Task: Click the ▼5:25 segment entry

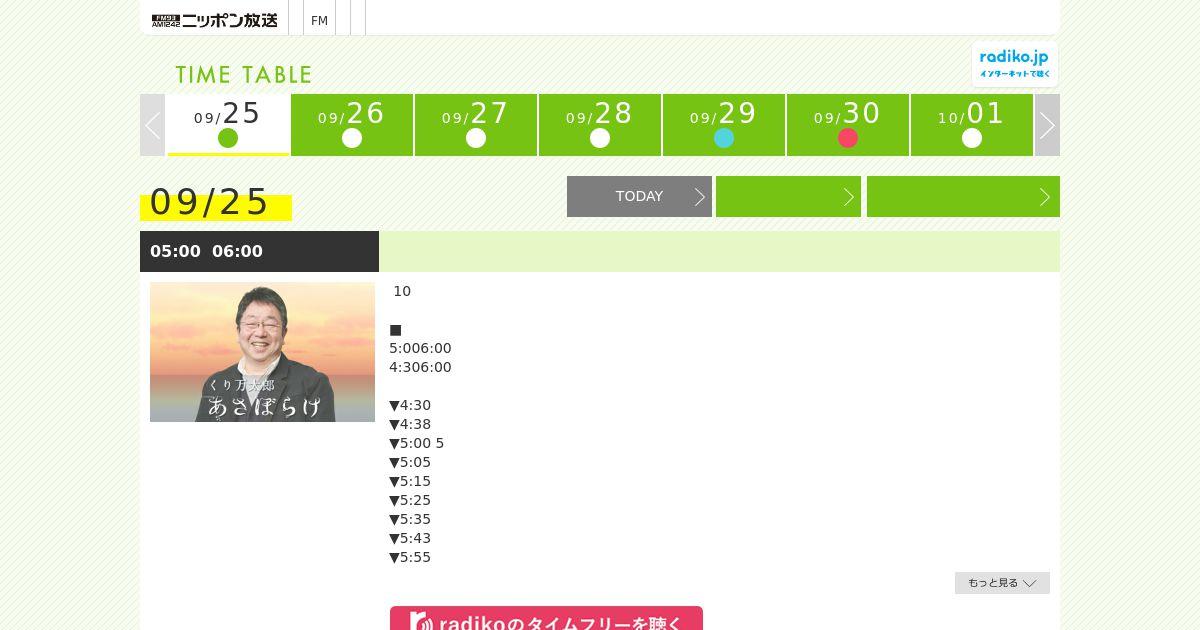Action: pyautogui.click(x=410, y=500)
